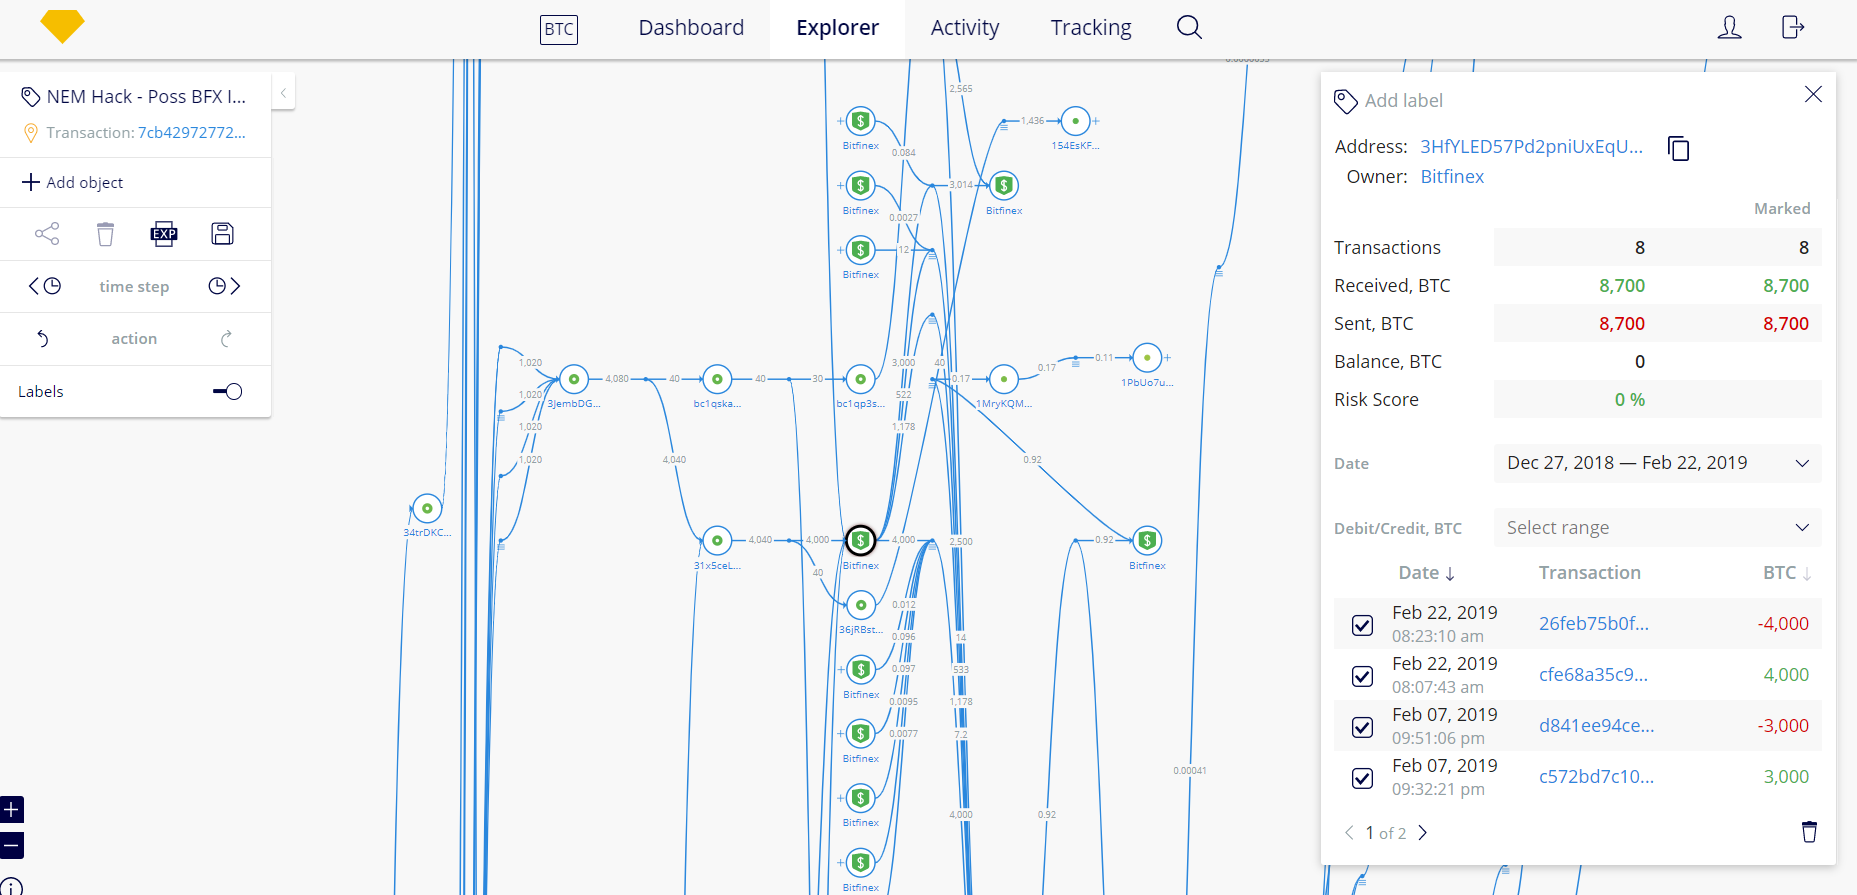Open the search magnifier icon

click(x=1189, y=27)
